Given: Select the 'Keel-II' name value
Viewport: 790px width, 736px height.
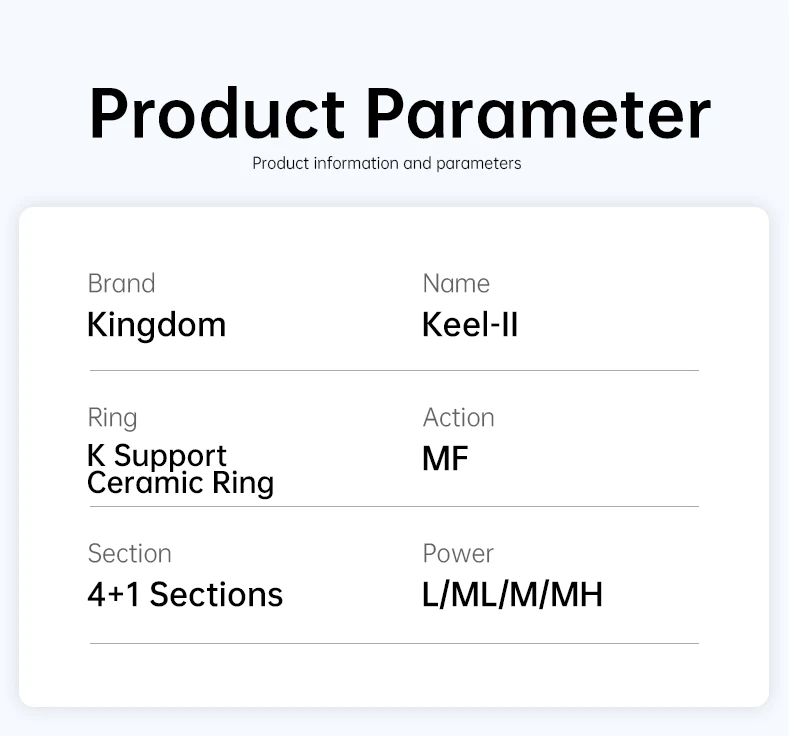Looking at the screenshot, I should click(470, 325).
